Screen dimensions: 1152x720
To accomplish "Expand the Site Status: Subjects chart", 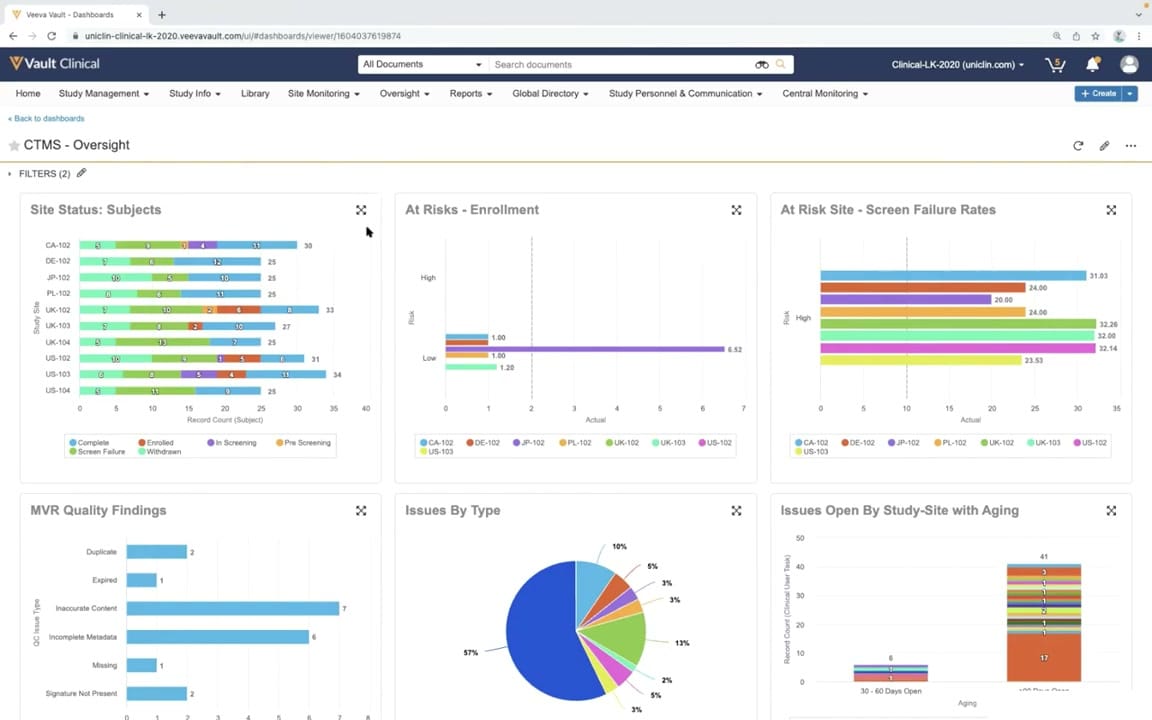I will pyautogui.click(x=361, y=210).
